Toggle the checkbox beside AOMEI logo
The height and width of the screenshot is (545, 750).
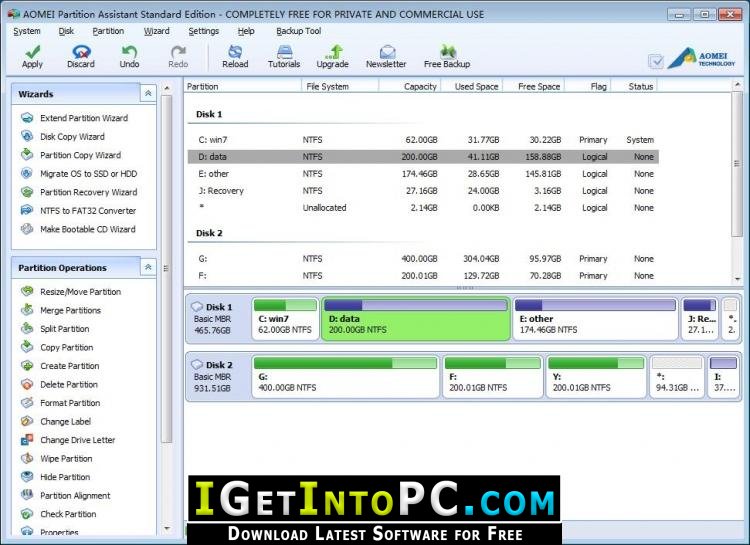[x=655, y=61]
